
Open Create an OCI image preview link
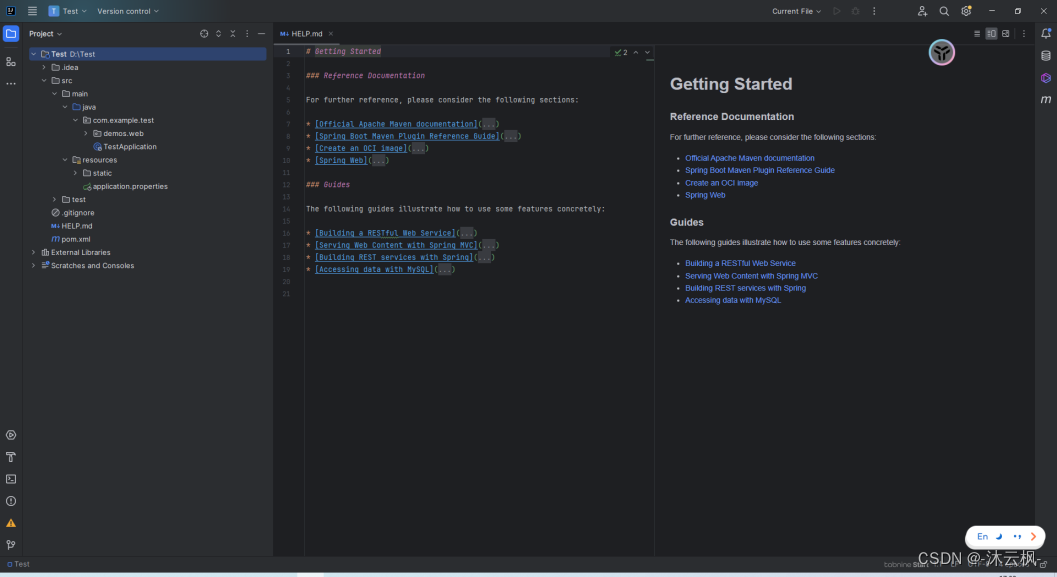(x=721, y=183)
